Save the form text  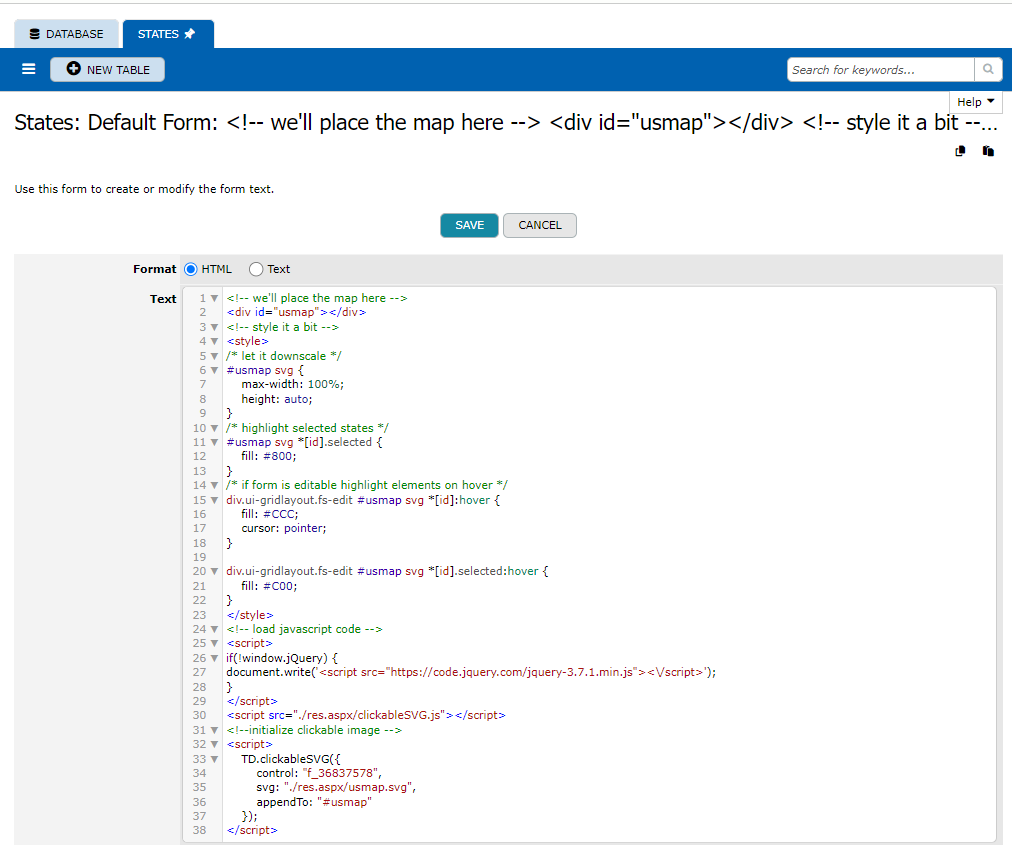pyautogui.click(x=469, y=225)
